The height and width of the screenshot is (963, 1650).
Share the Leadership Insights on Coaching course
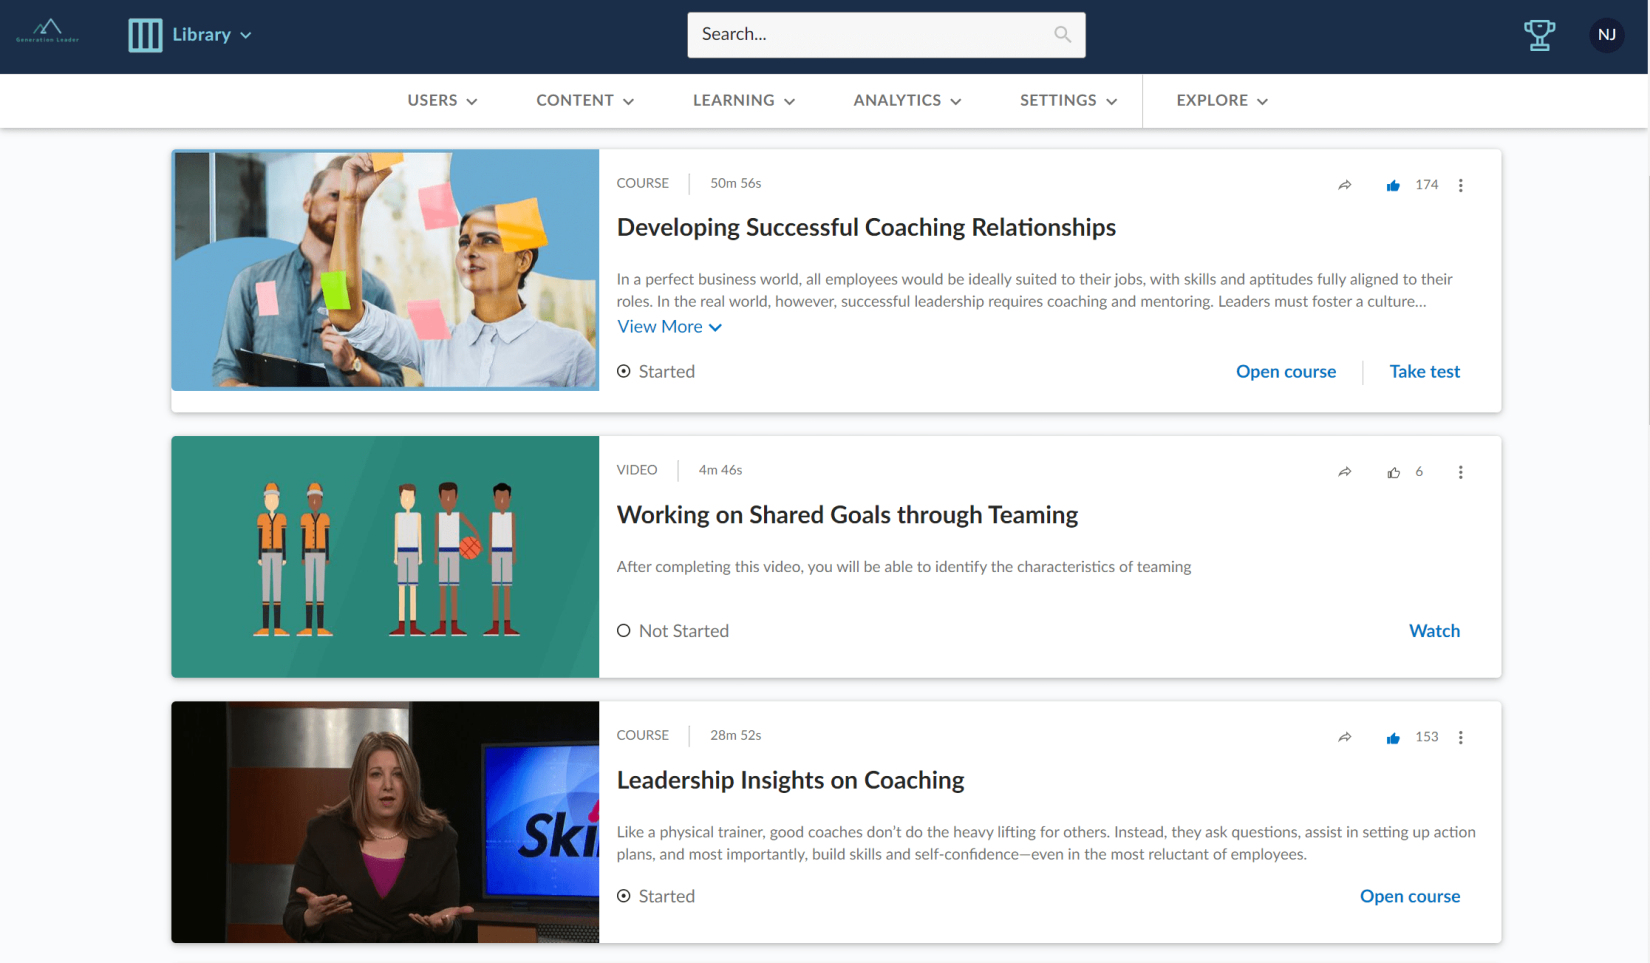click(x=1345, y=737)
